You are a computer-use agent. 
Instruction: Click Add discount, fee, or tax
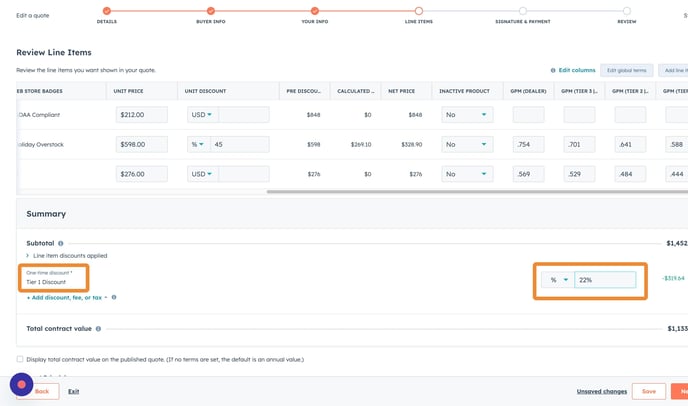[x=66, y=297]
